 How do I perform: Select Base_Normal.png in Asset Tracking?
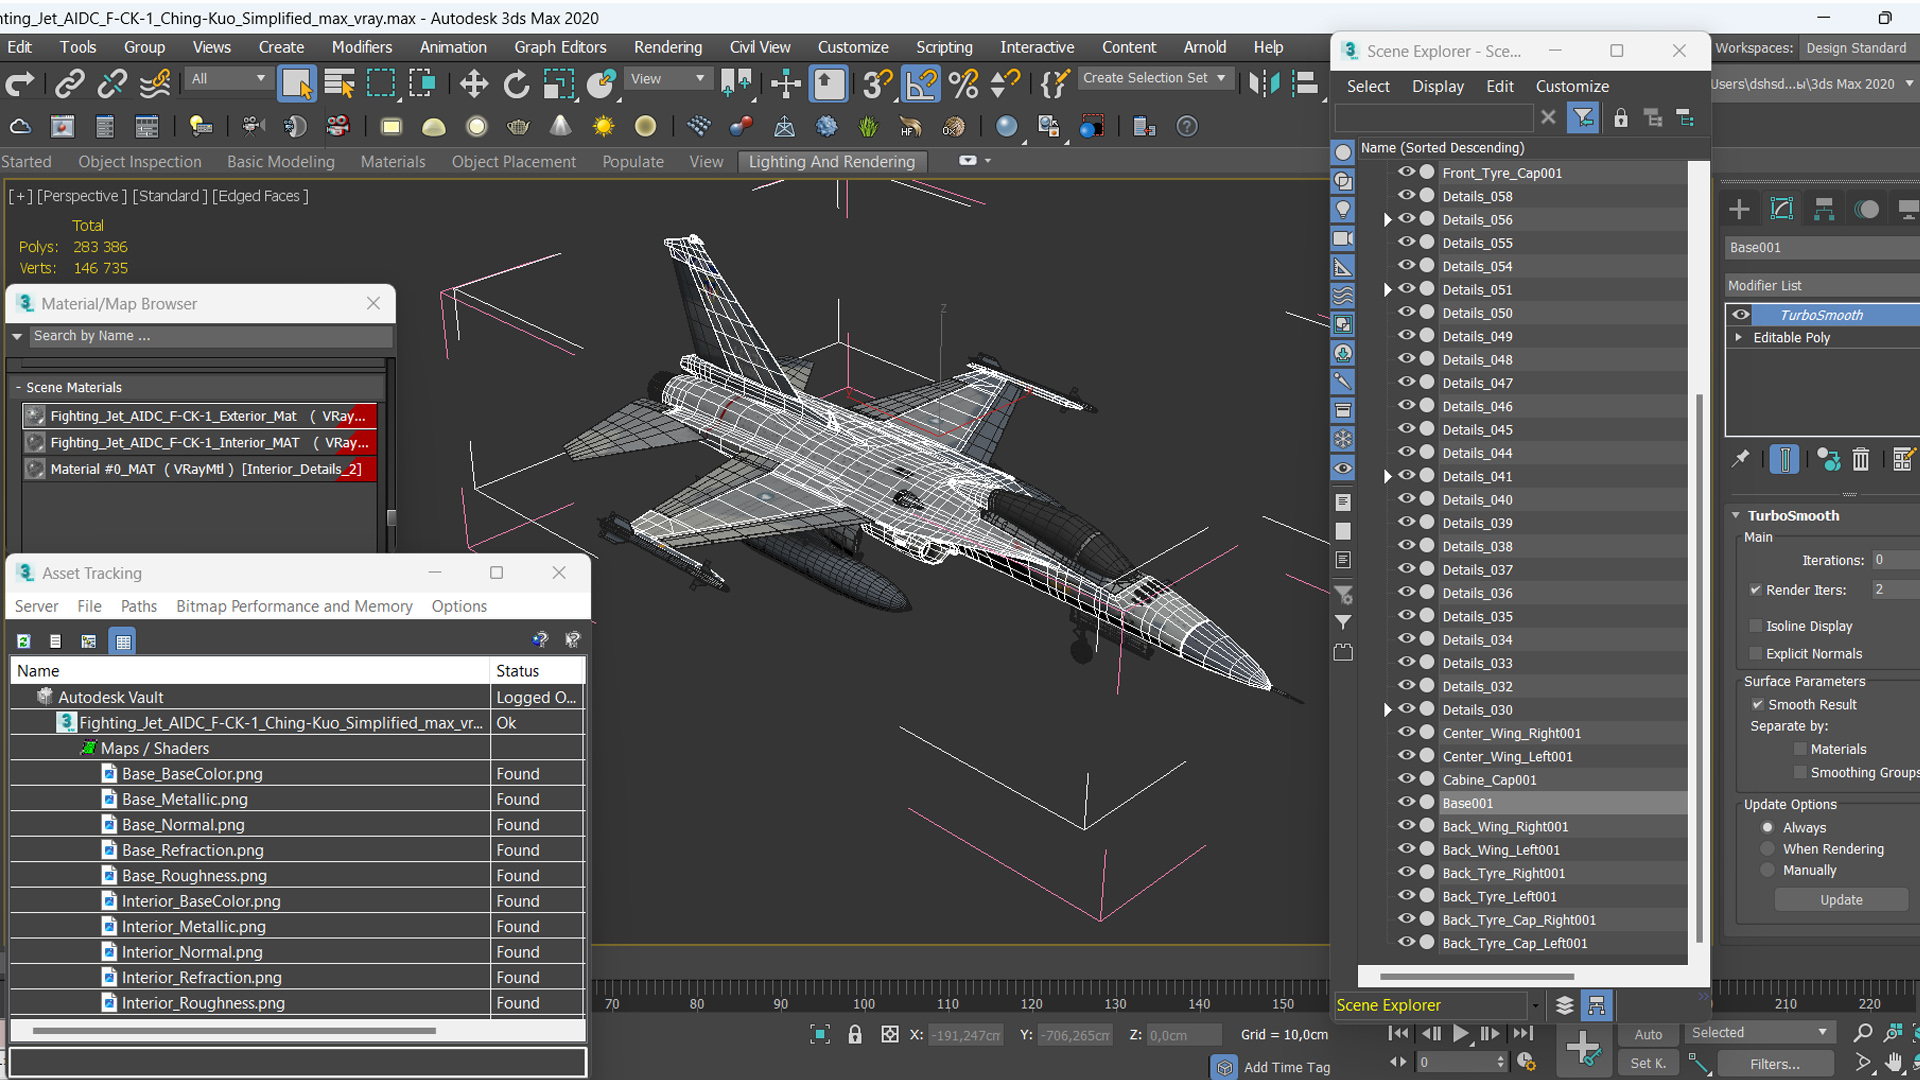[x=183, y=825]
